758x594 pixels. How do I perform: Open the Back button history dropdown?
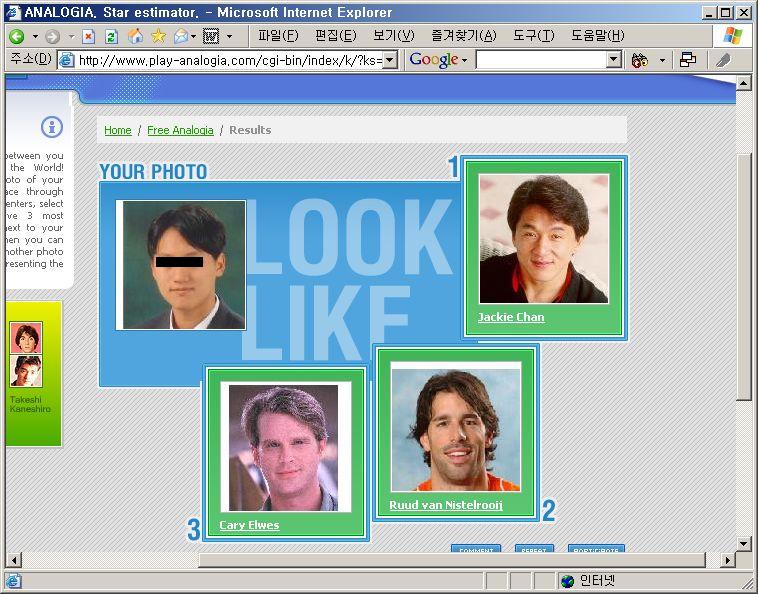point(35,36)
